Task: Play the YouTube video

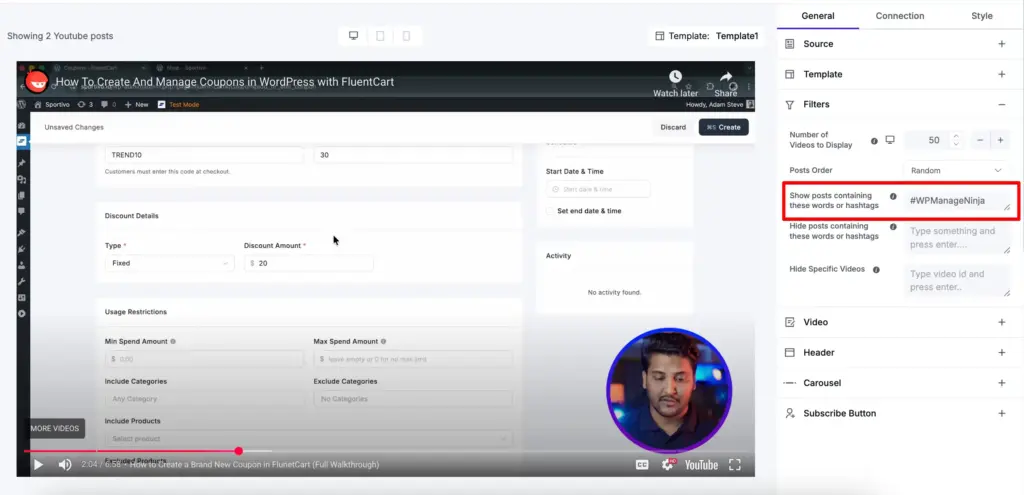Action: [39, 465]
